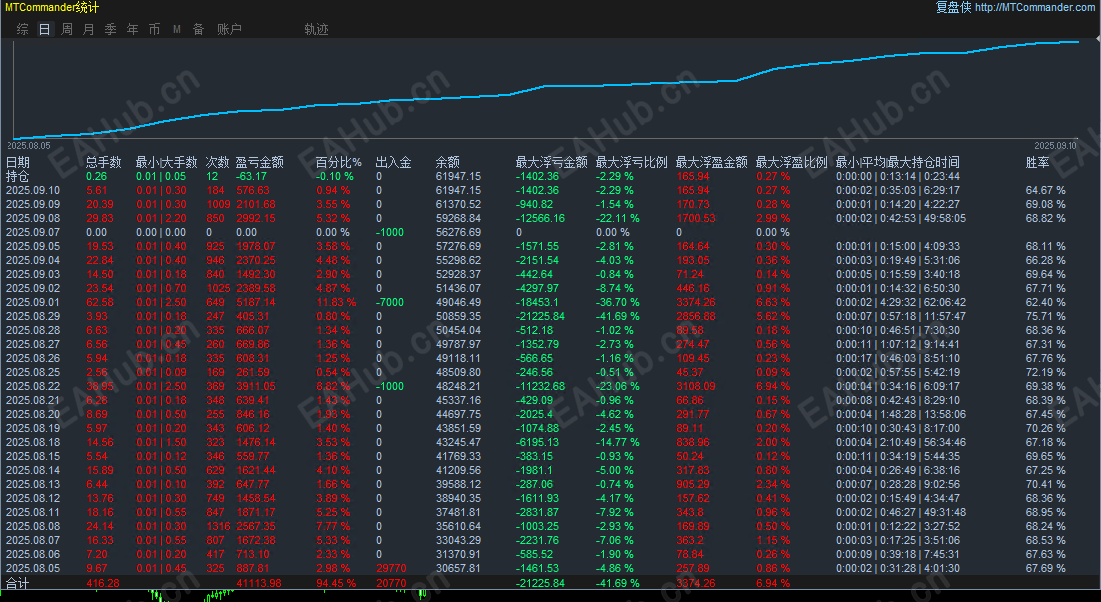
Task: Click holding time 0:00:02 | 4:29:32 | 62:06:42
Action: pyautogui.click(x=901, y=302)
